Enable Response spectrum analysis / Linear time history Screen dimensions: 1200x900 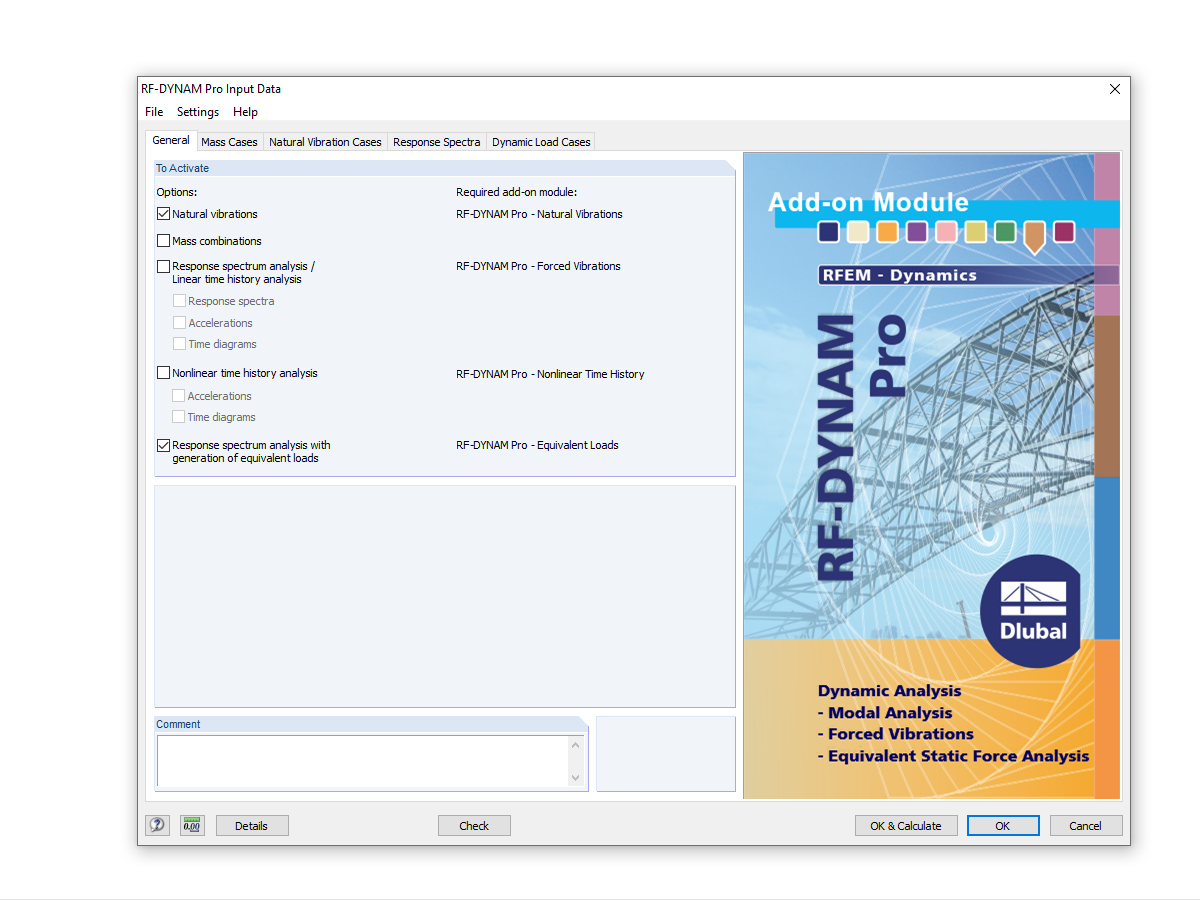click(163, 266)
